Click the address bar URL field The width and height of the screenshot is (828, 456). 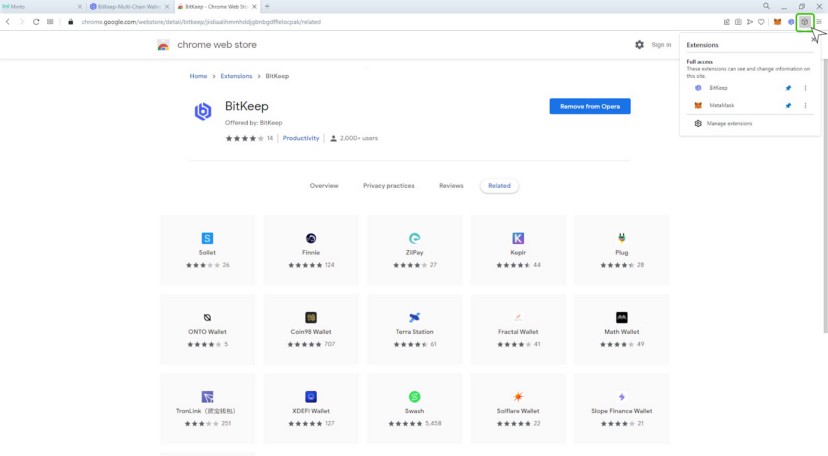click(x=201, y=22)
